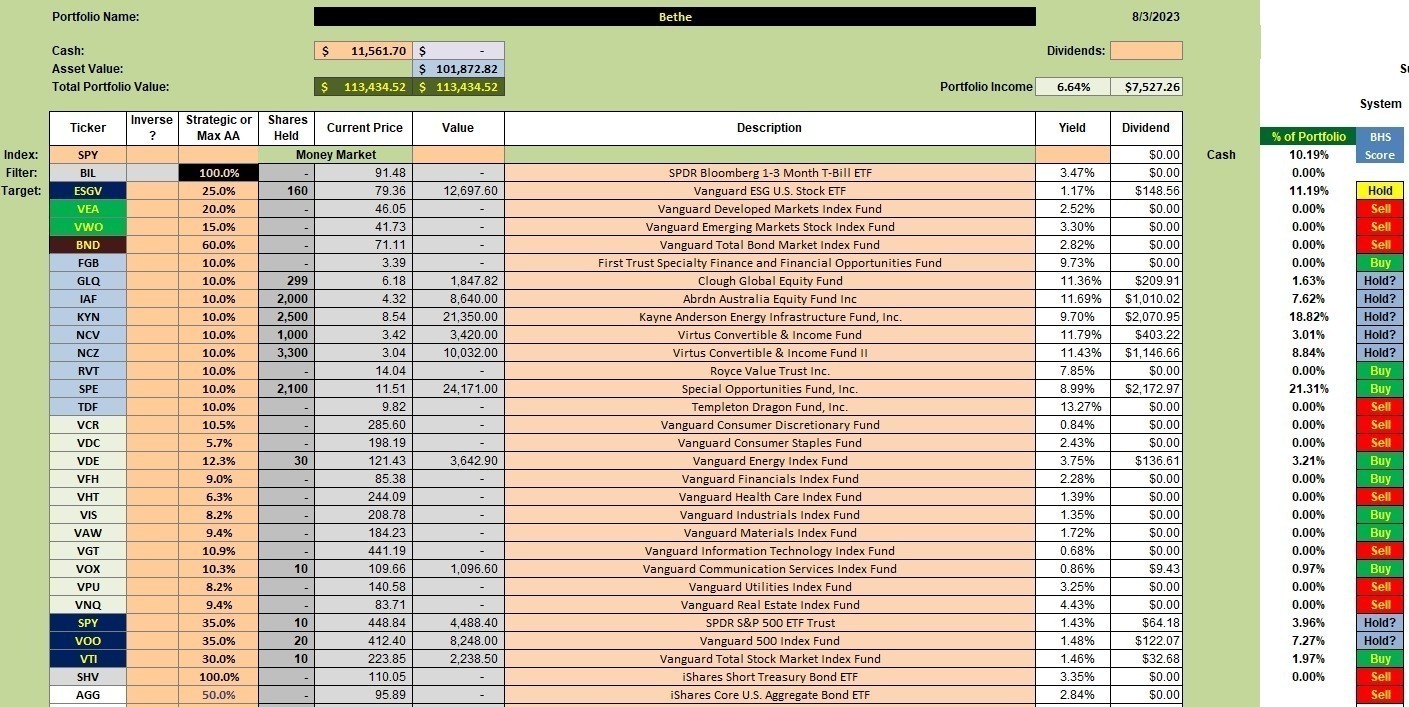Select the Clough Global Equity Fund description
Screen dimensions: 1409x707
(x=770, y=281)
